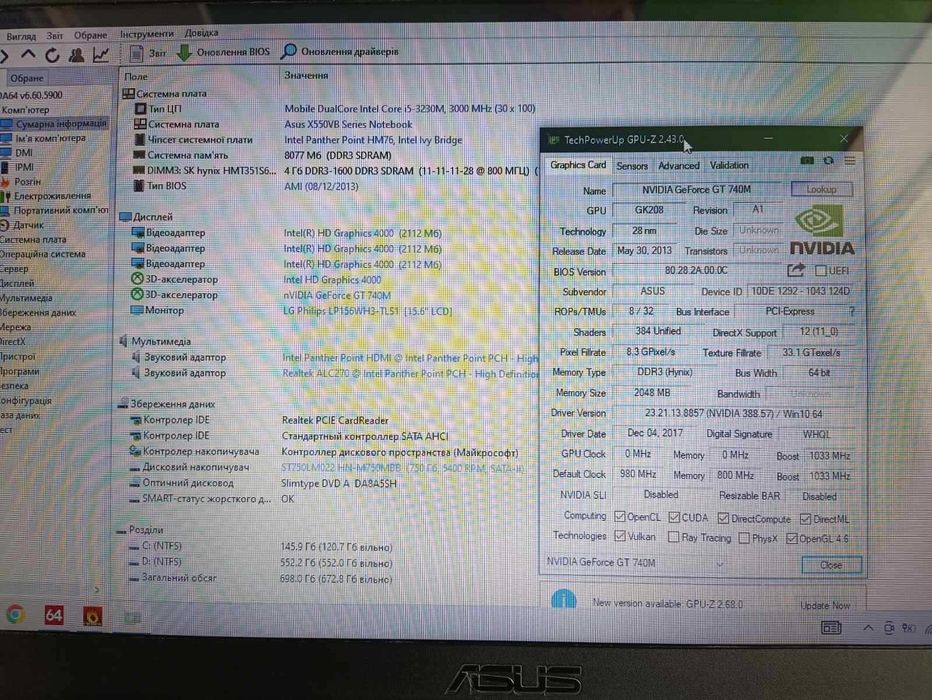Click the Обране tab in the left panel
Viewport: 932px width, 700px height.
[x=27, y=78]
